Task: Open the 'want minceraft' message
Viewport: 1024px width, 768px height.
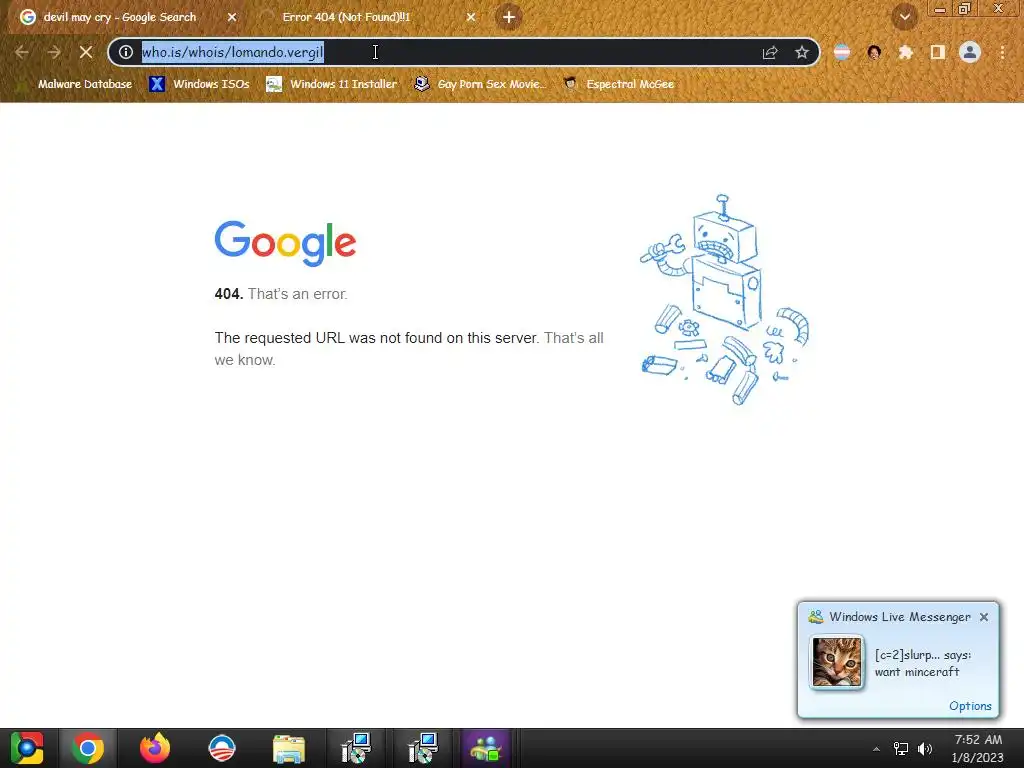Action: [917, 672]
